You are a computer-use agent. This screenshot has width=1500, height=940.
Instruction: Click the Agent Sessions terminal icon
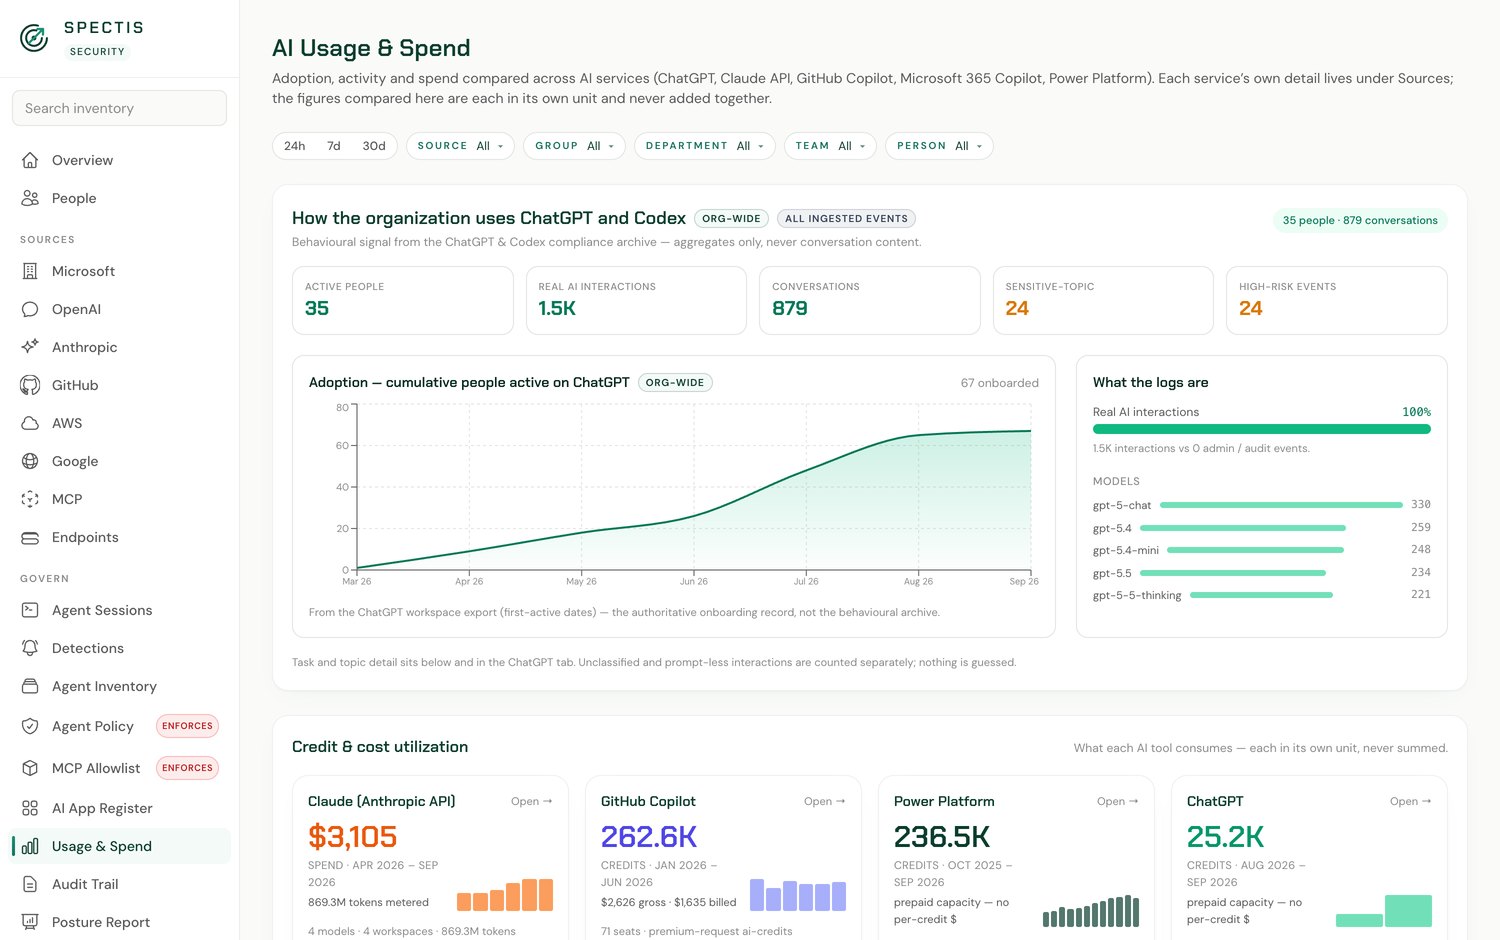pyautogui.click(x=30, y=610)
